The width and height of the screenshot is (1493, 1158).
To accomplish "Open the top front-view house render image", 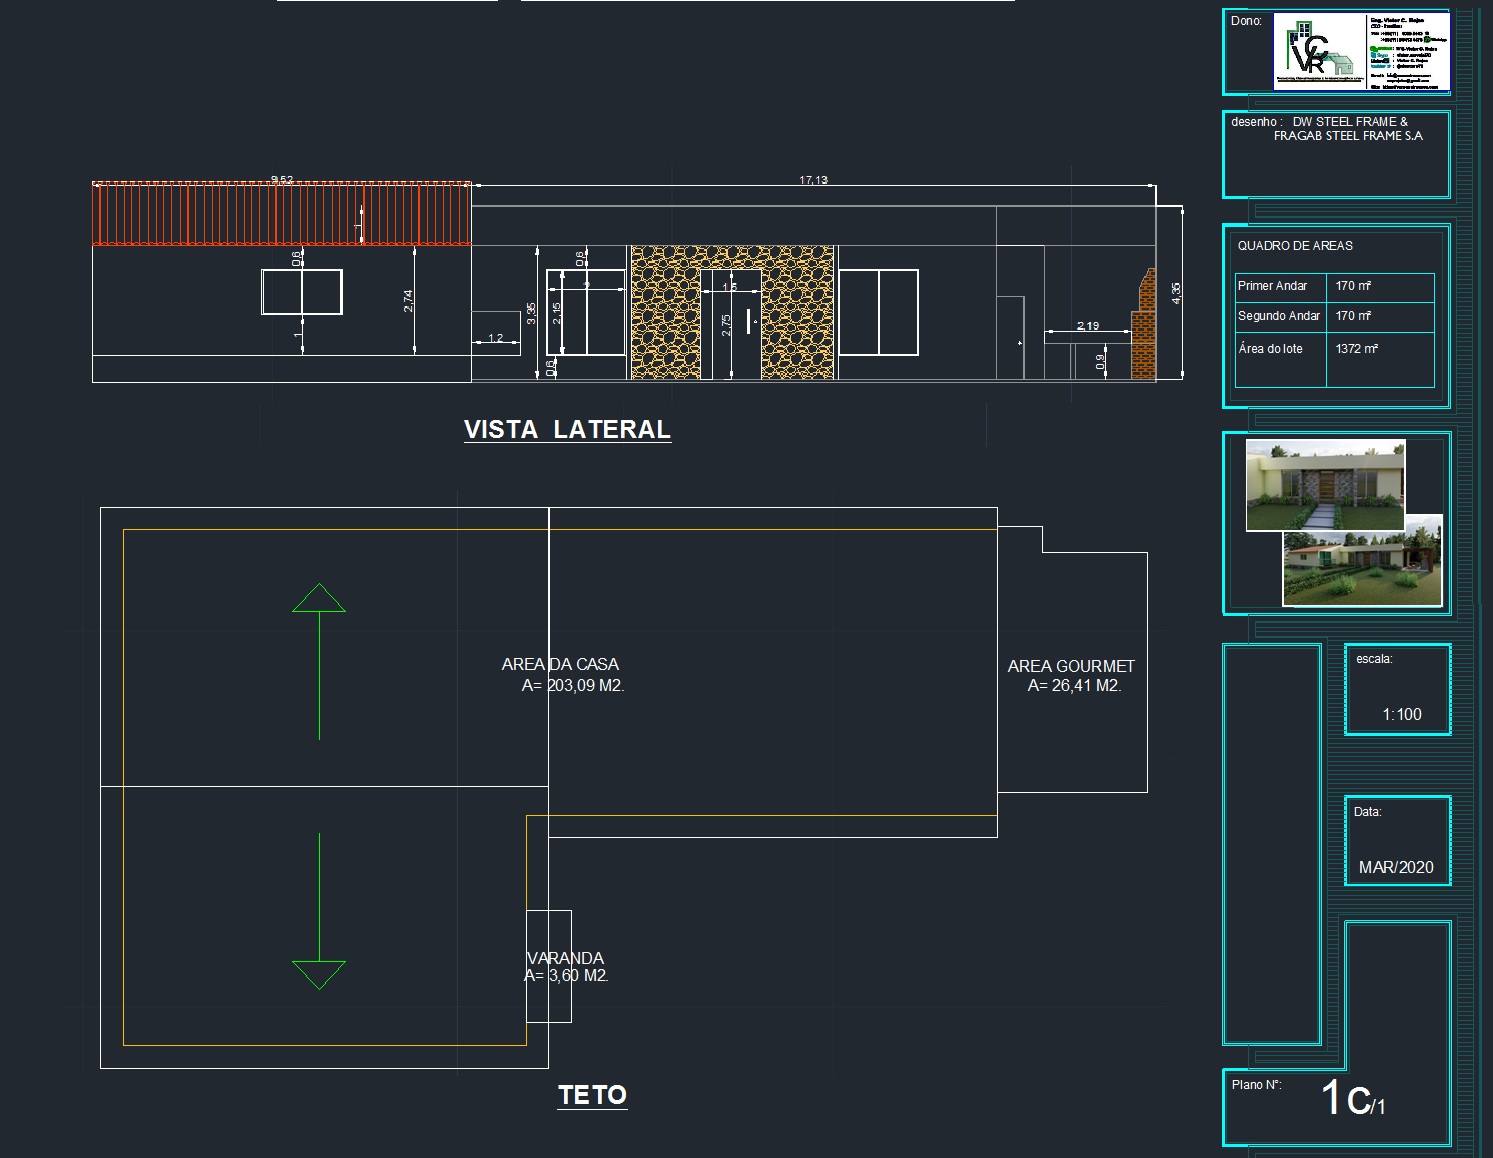I will pos(1324,484).
